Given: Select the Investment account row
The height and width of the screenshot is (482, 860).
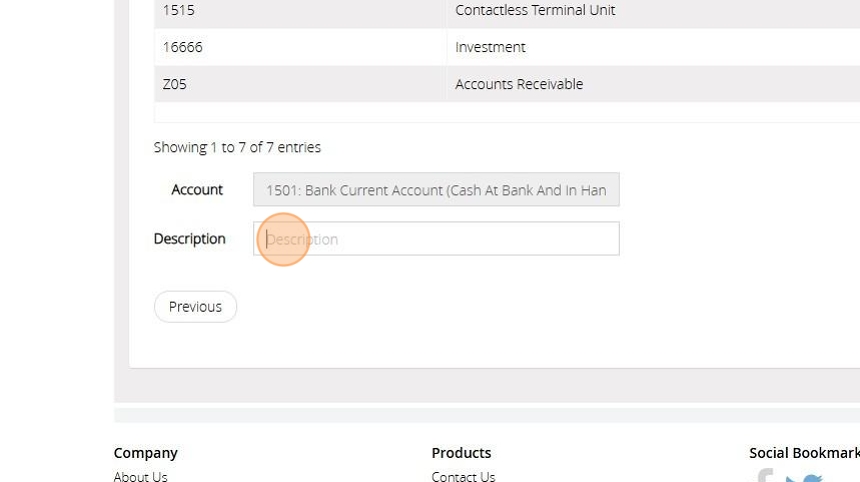Looking at the screenshot, I should (490, 47).
